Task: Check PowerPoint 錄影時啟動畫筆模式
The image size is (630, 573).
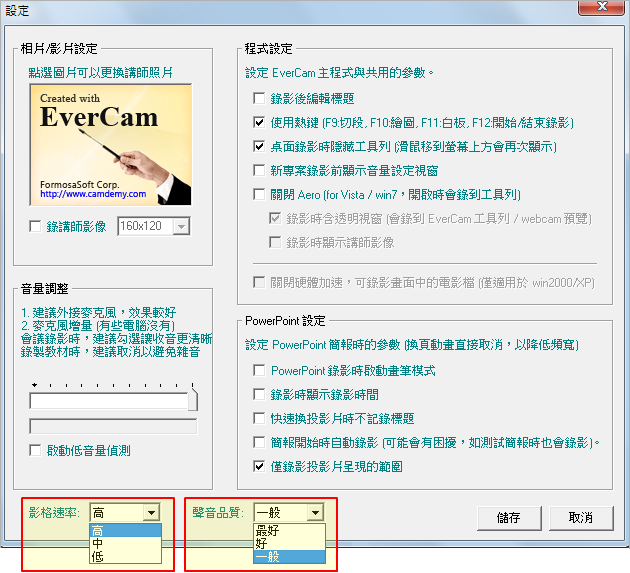Action: (x=259, y=371)
